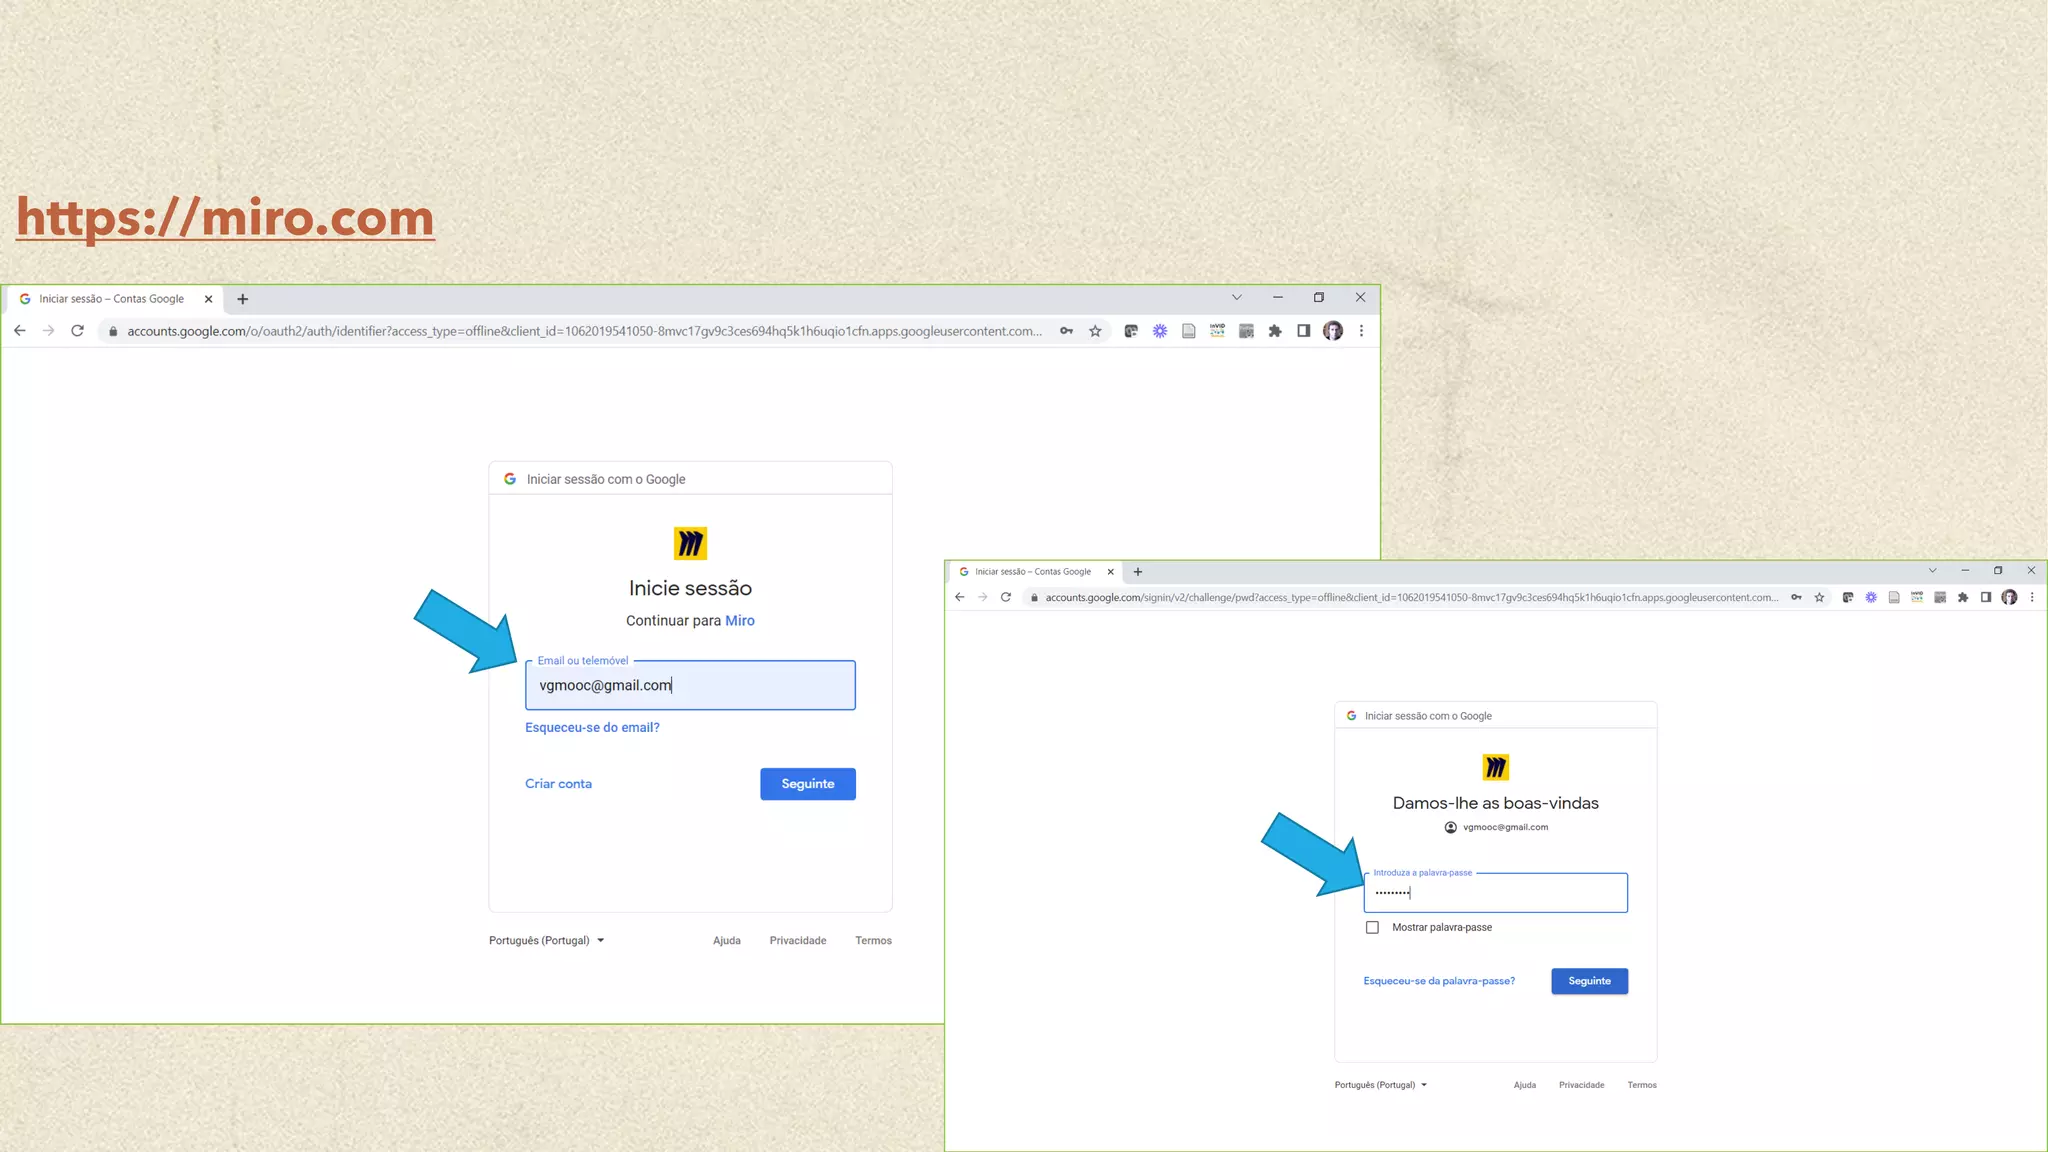
Task: Open a new tab in right browser window
Action: [x=1138, y=572]
